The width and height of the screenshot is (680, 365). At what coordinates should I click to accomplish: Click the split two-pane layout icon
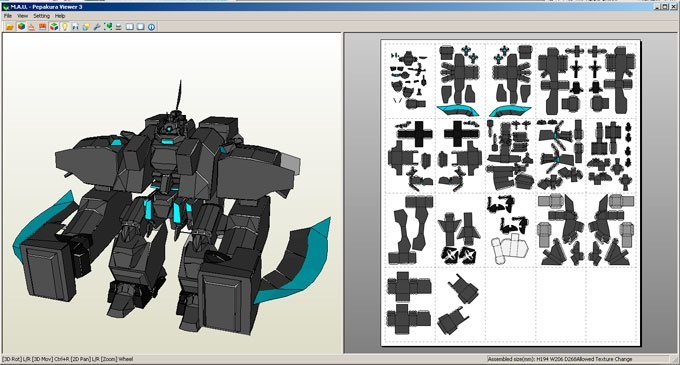tap(130, 27)
